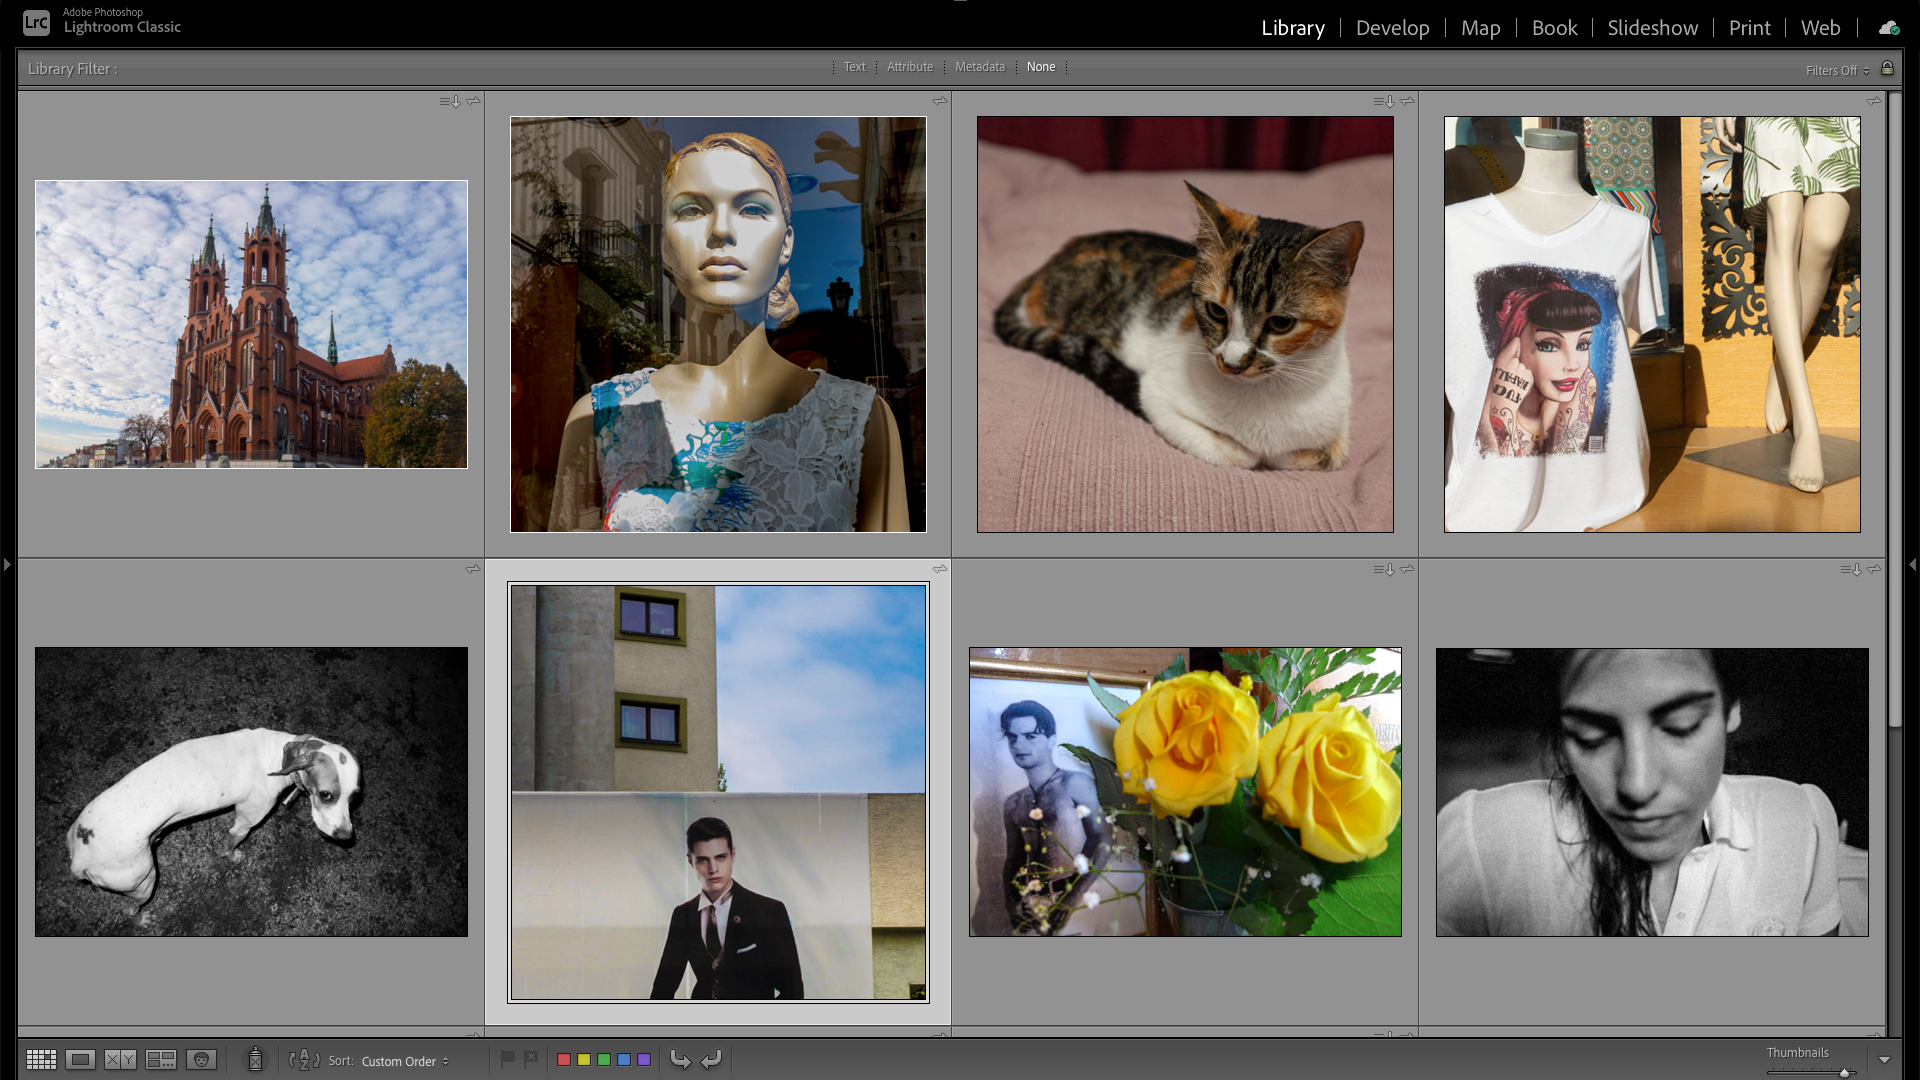Switch to Grid view
The image size is (1920, 1080).
(41, 1060)
